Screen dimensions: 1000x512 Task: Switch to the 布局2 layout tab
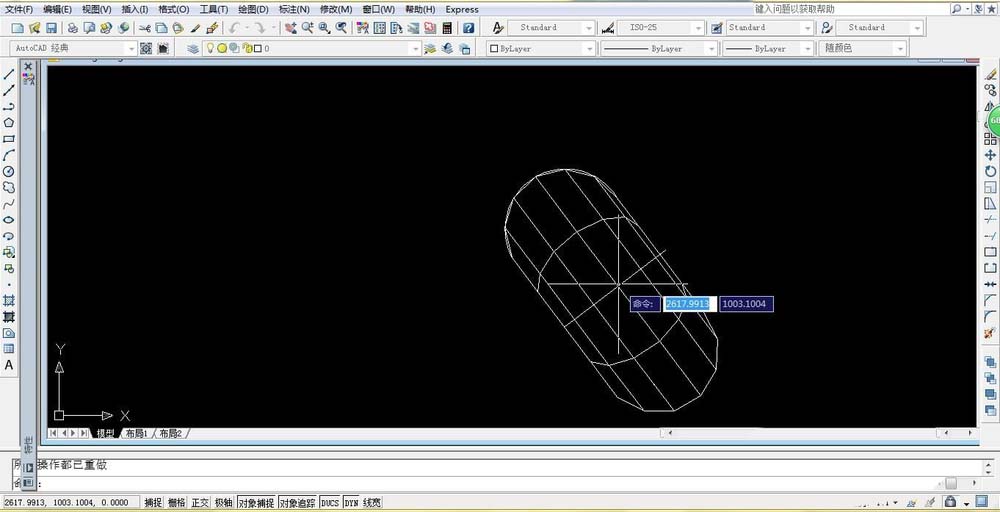click(x=171, y=434)
